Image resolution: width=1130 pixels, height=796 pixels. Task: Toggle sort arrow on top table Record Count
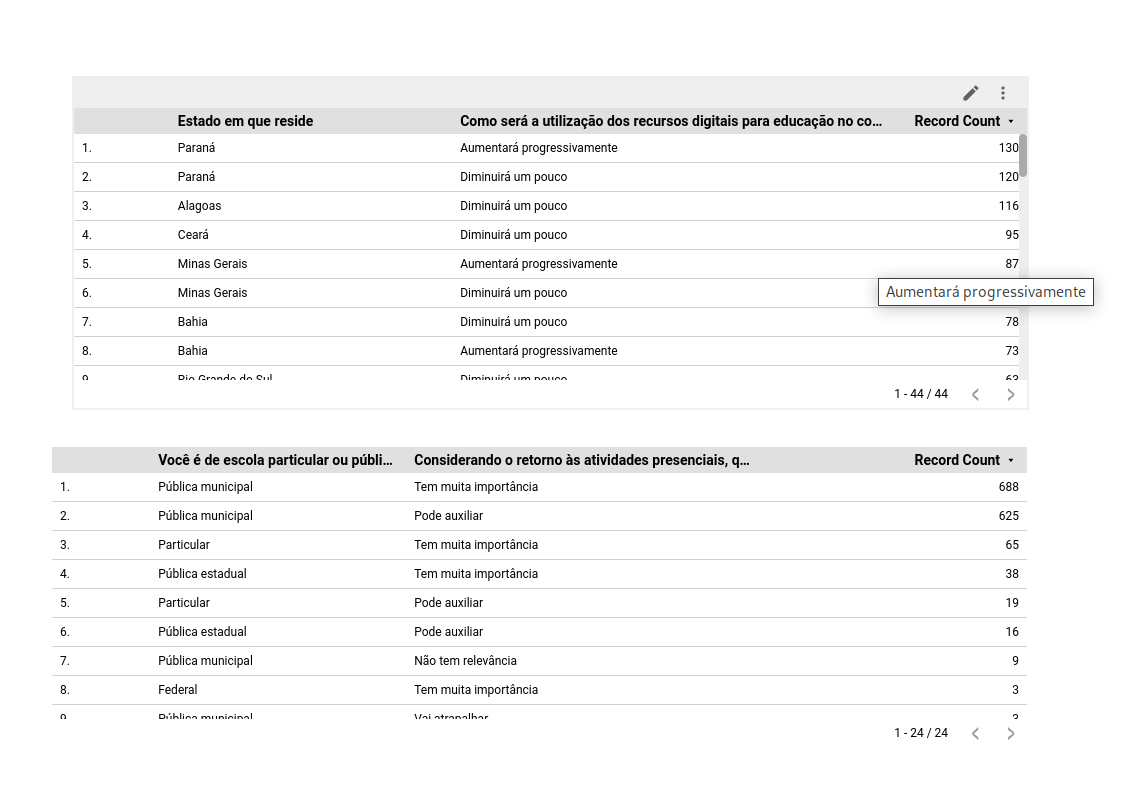(1010, 121)
